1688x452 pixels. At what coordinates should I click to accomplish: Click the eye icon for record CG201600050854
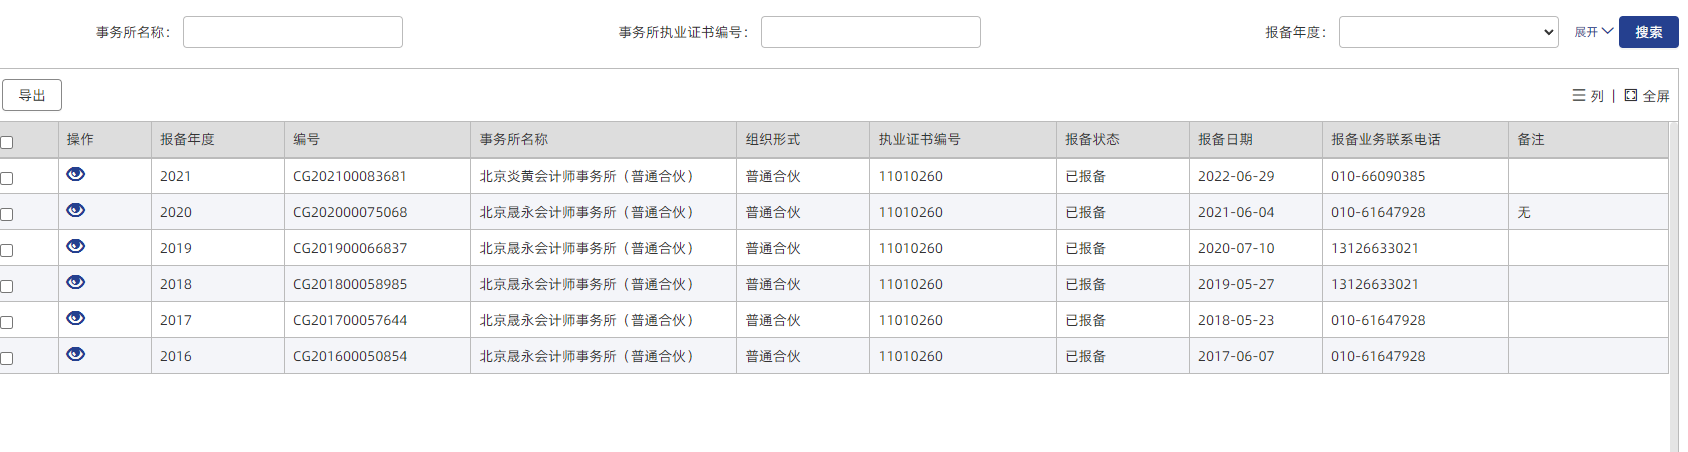(76, 355)
